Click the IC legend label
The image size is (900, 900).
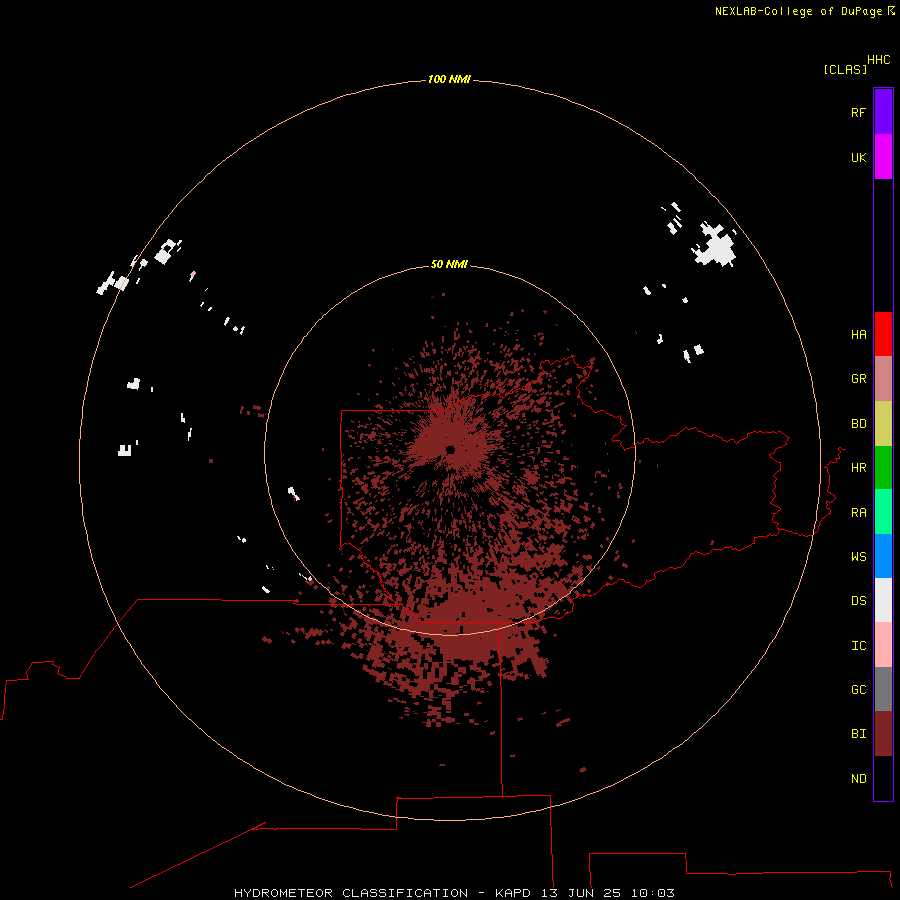(x=858, y=646)
